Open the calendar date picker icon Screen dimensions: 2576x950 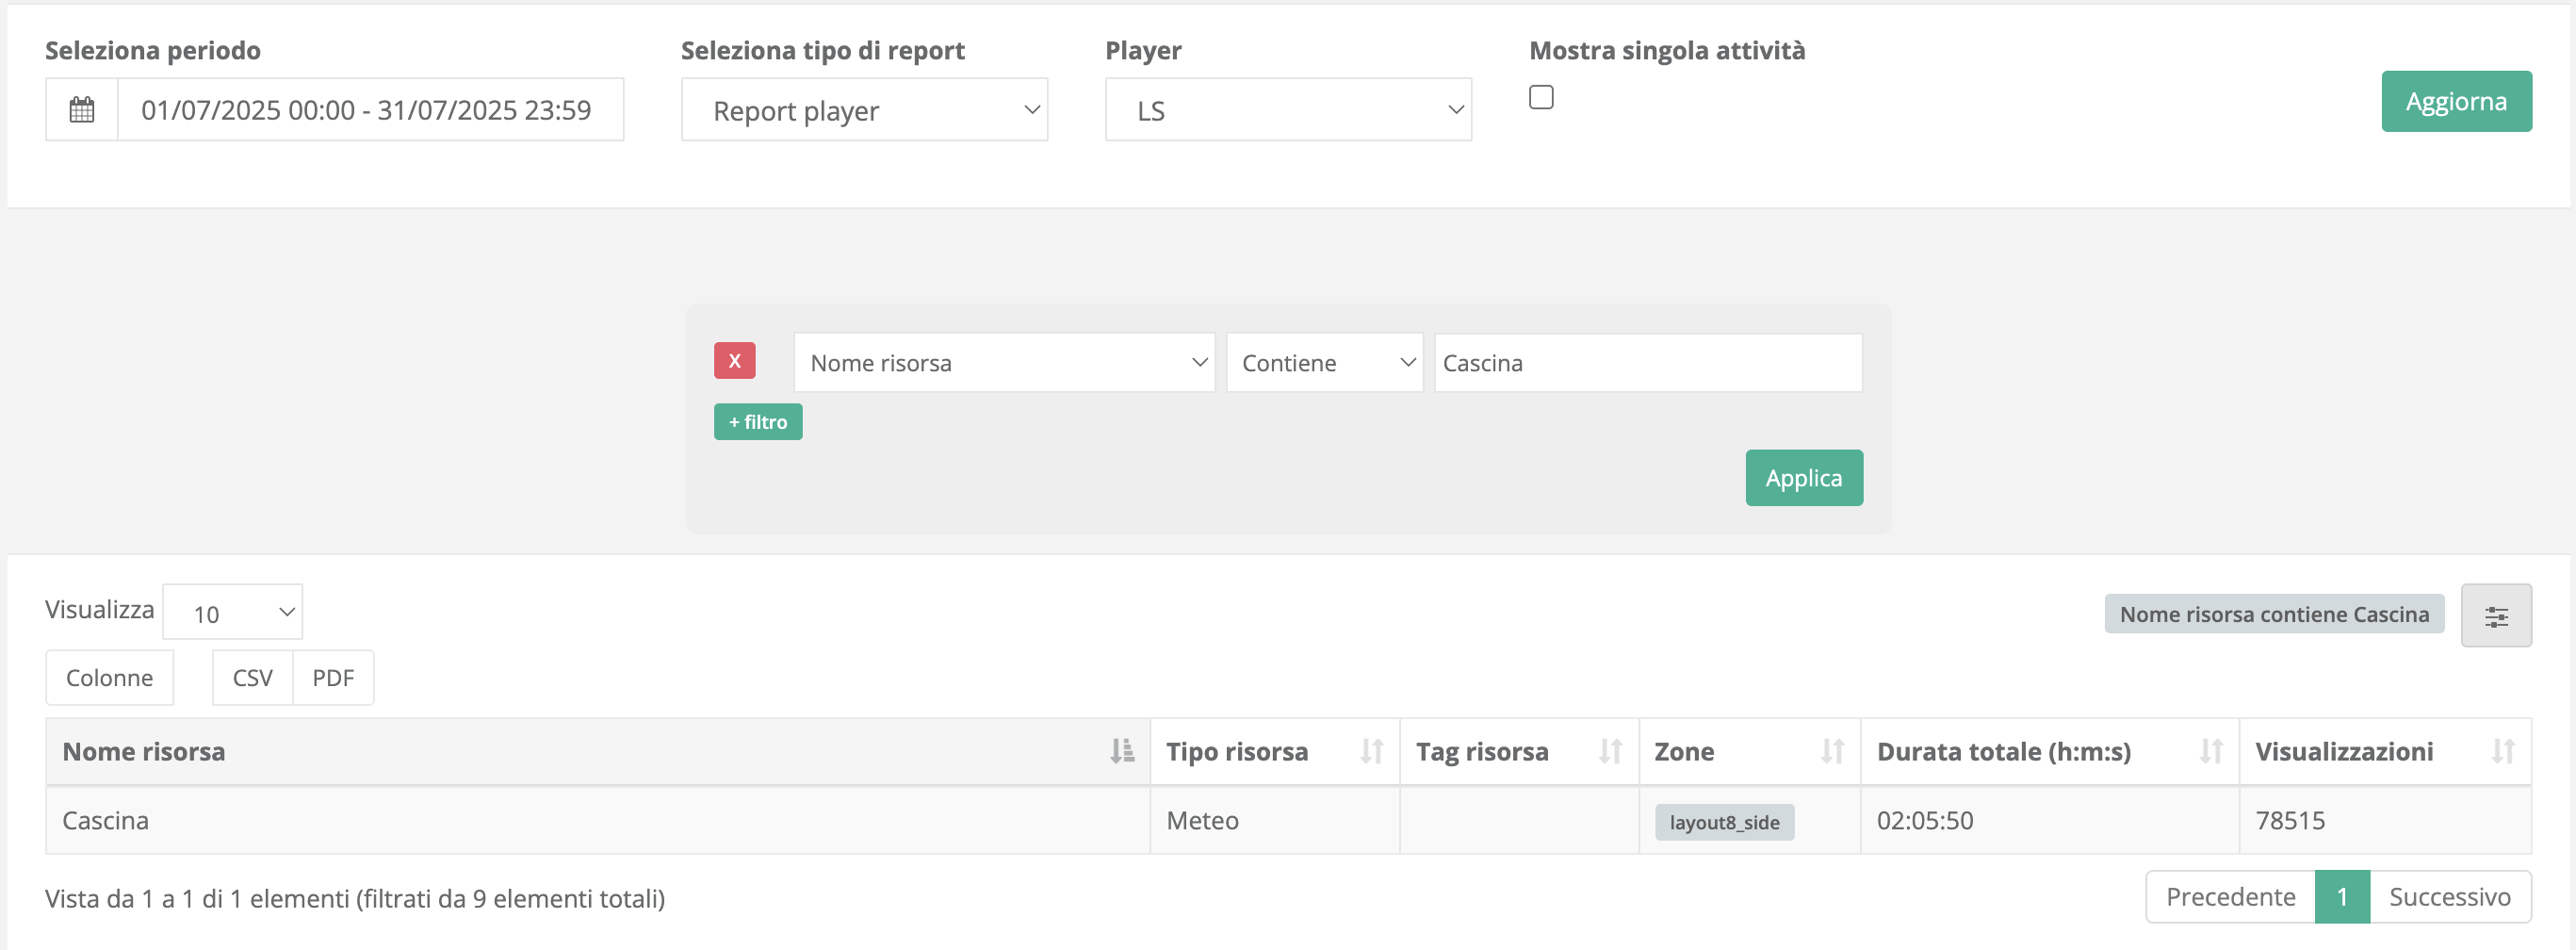(81, 109)
